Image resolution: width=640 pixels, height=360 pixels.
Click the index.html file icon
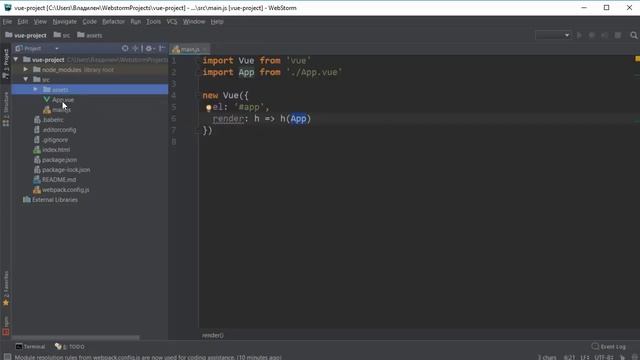(x=37, y=150)
